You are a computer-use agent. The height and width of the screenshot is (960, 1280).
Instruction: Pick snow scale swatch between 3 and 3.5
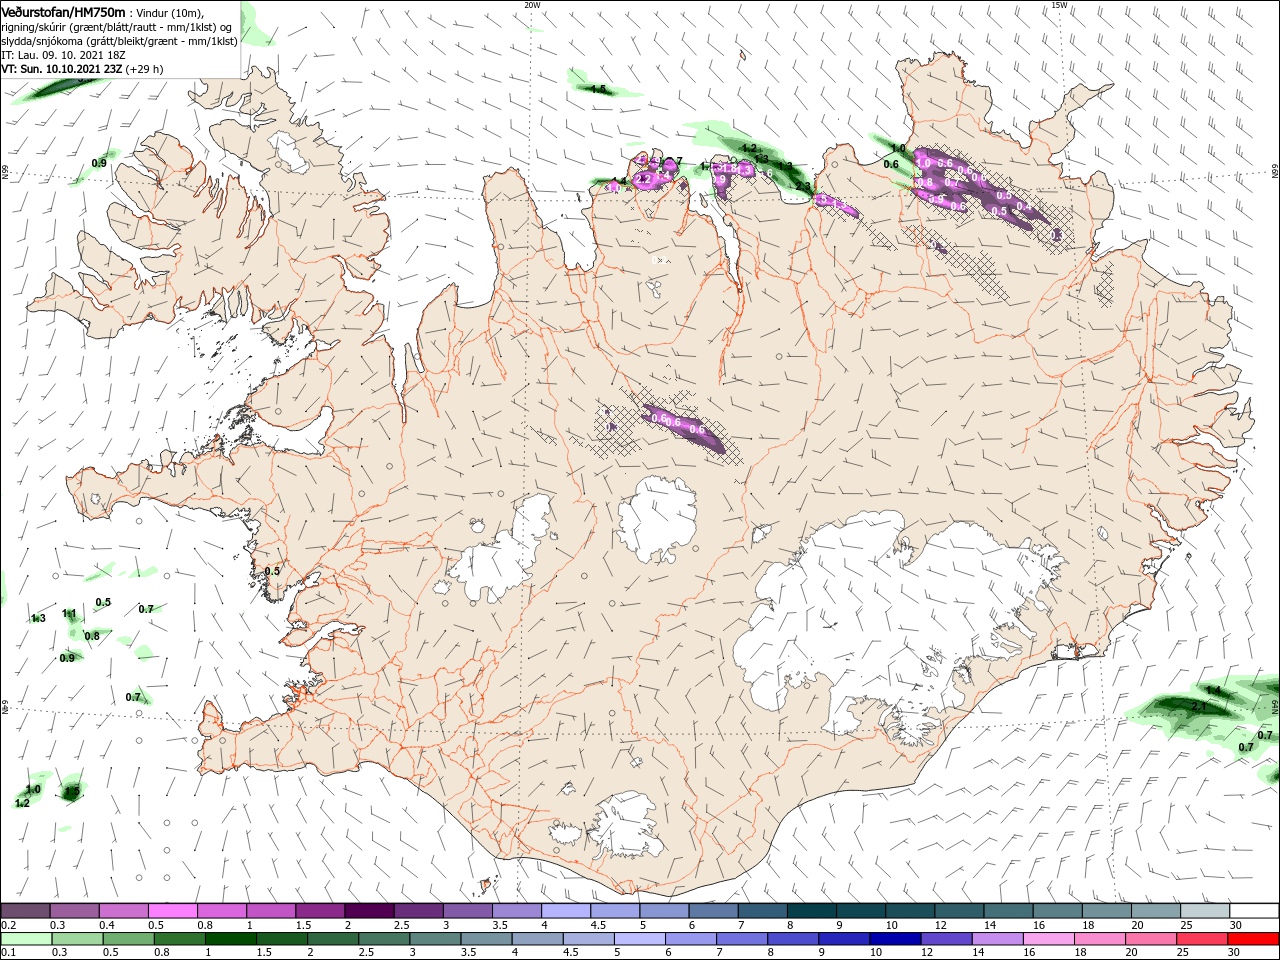[x=467, y=911]
